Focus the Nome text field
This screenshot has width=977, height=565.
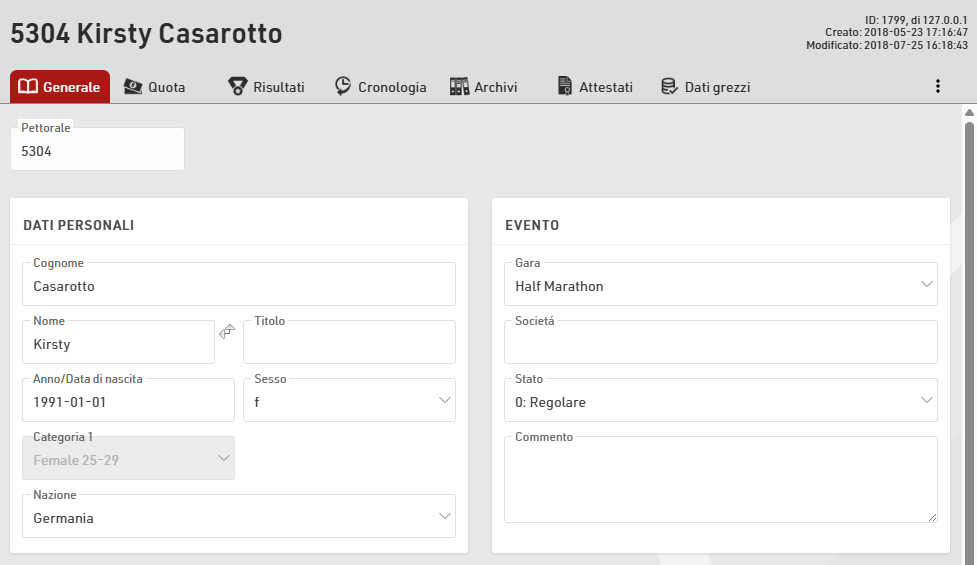point(118,344)
